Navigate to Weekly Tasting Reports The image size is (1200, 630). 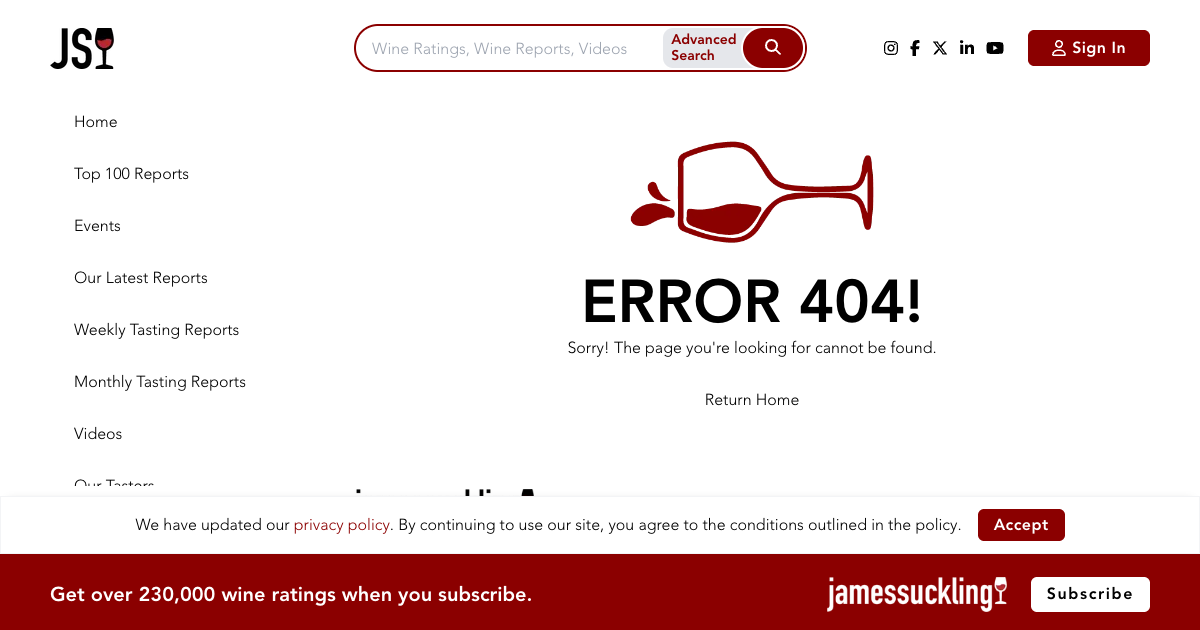(x=156, y=329)
